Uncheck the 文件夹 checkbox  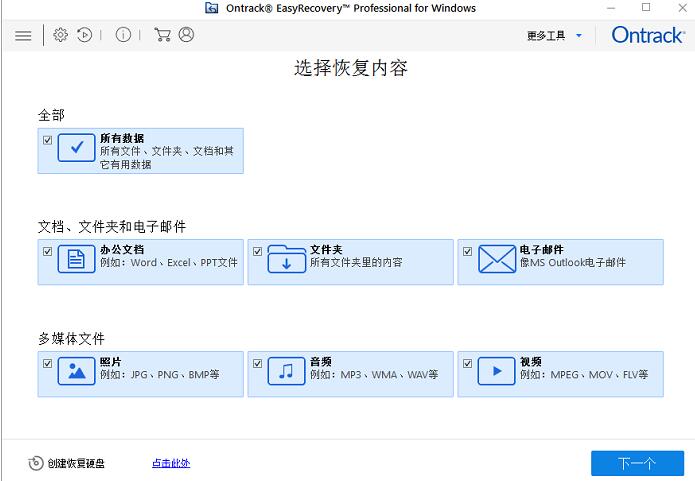pos(258,251)
